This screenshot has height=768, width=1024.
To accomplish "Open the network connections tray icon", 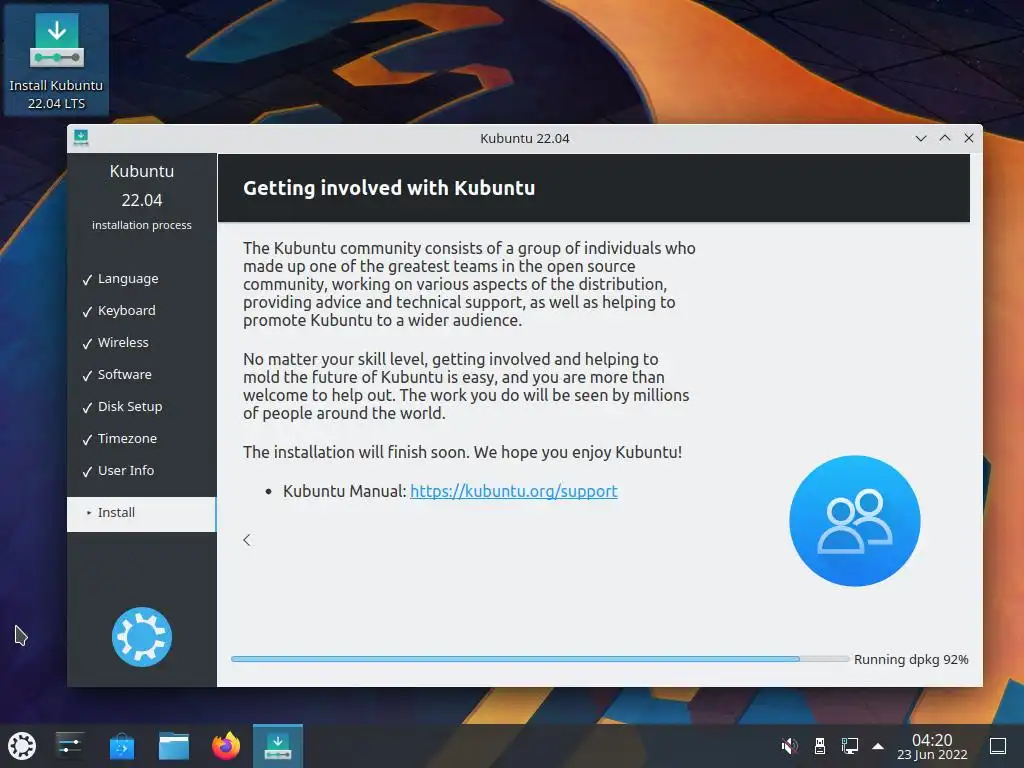I will click(x=850, y=746).
